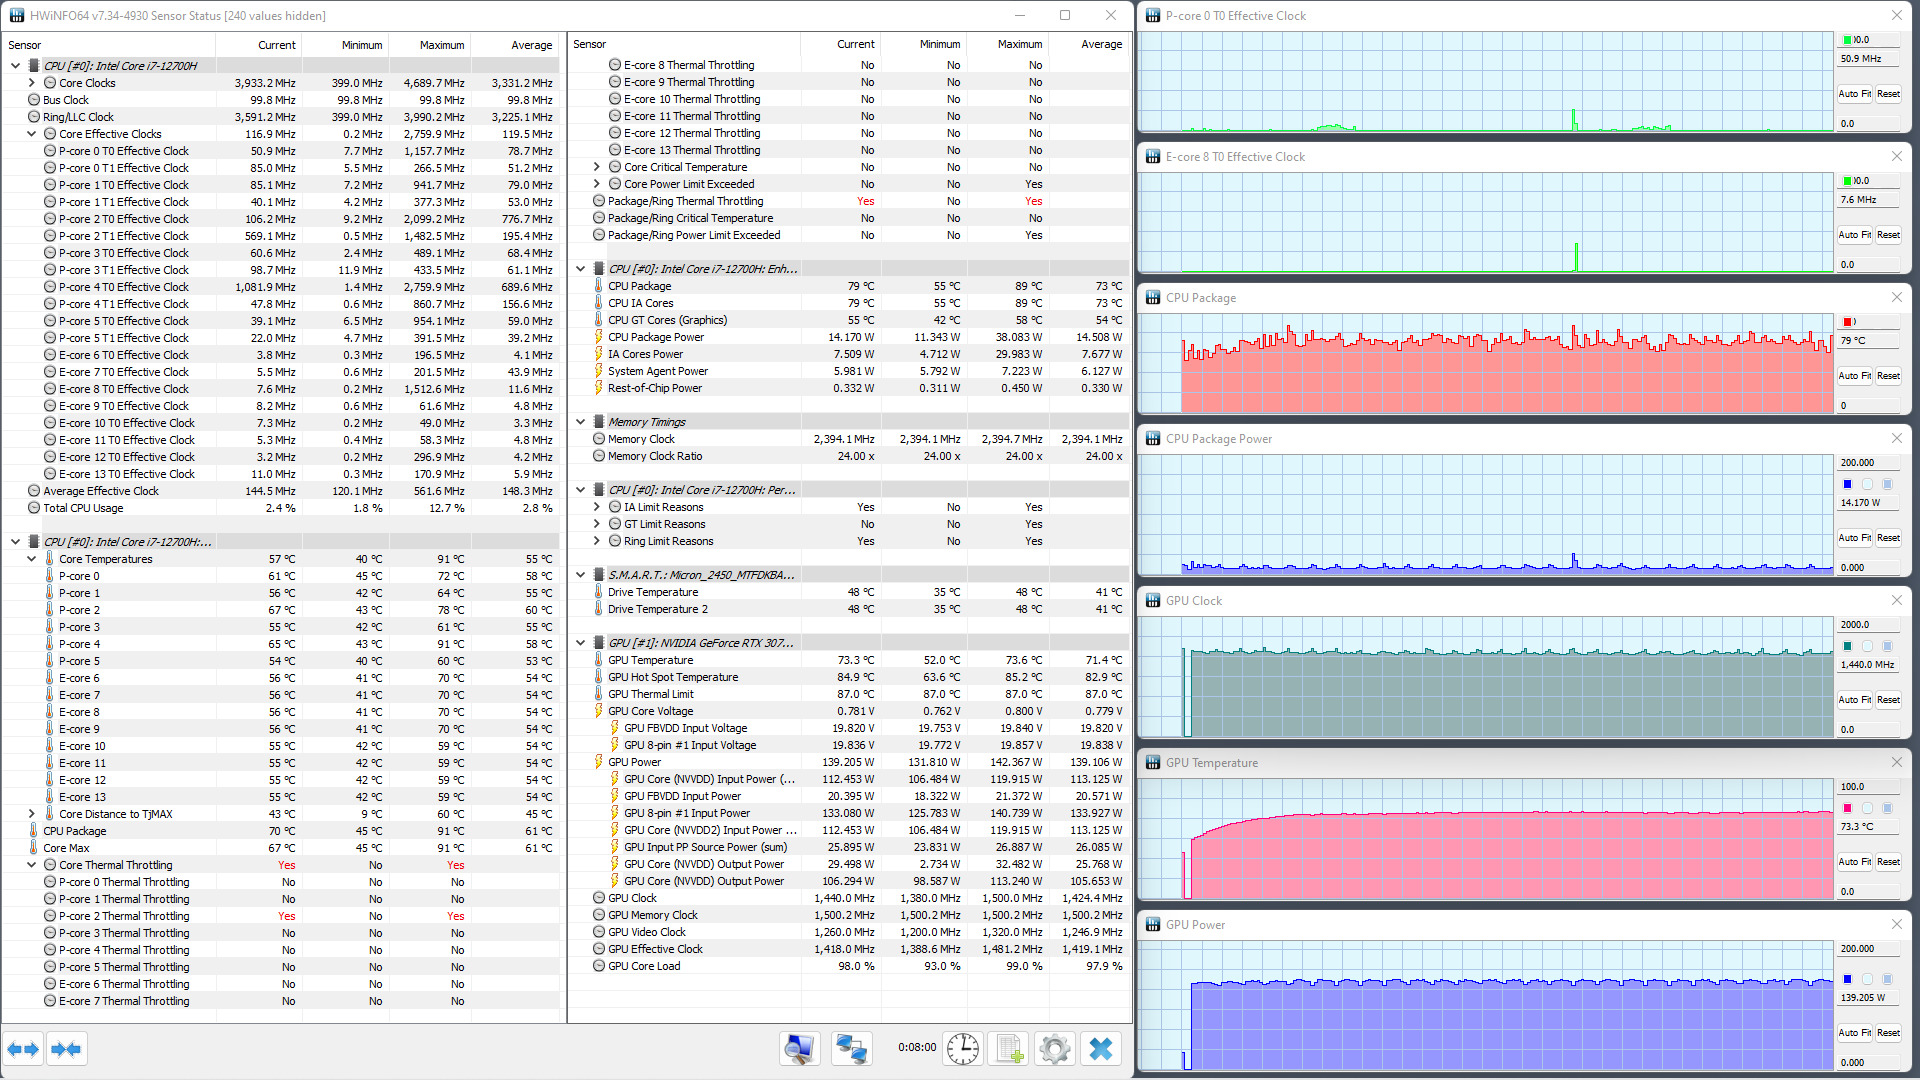Click Reset in the GPU Power graph
1920x1080 pixels.
(1888, 1033)
